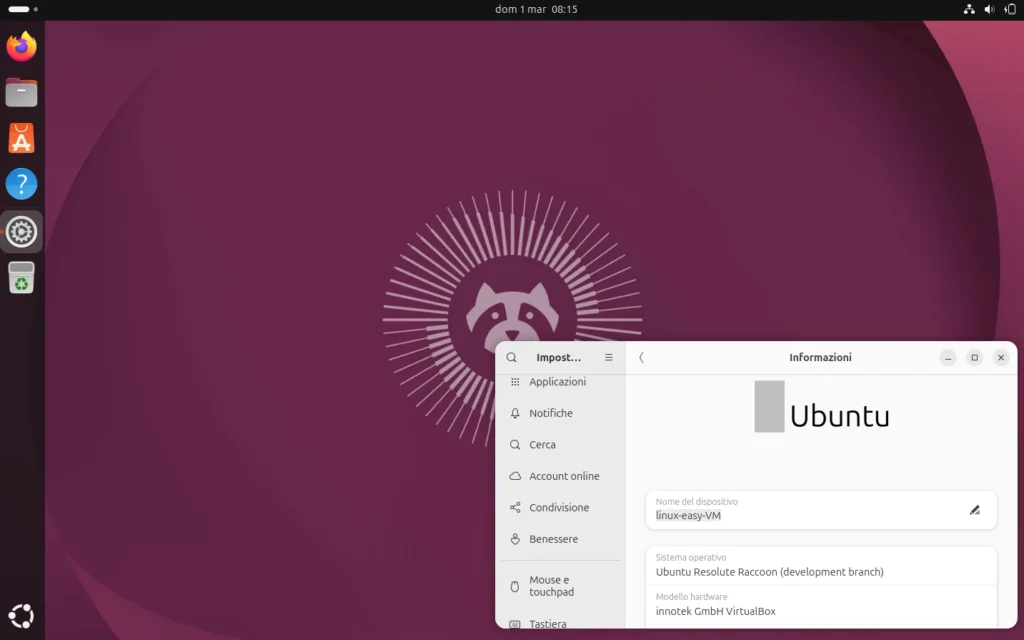The height and width of the screenshot is (640, 1024).
Task: Go back using the chevron in Informazioni
Action: [641, 357]
